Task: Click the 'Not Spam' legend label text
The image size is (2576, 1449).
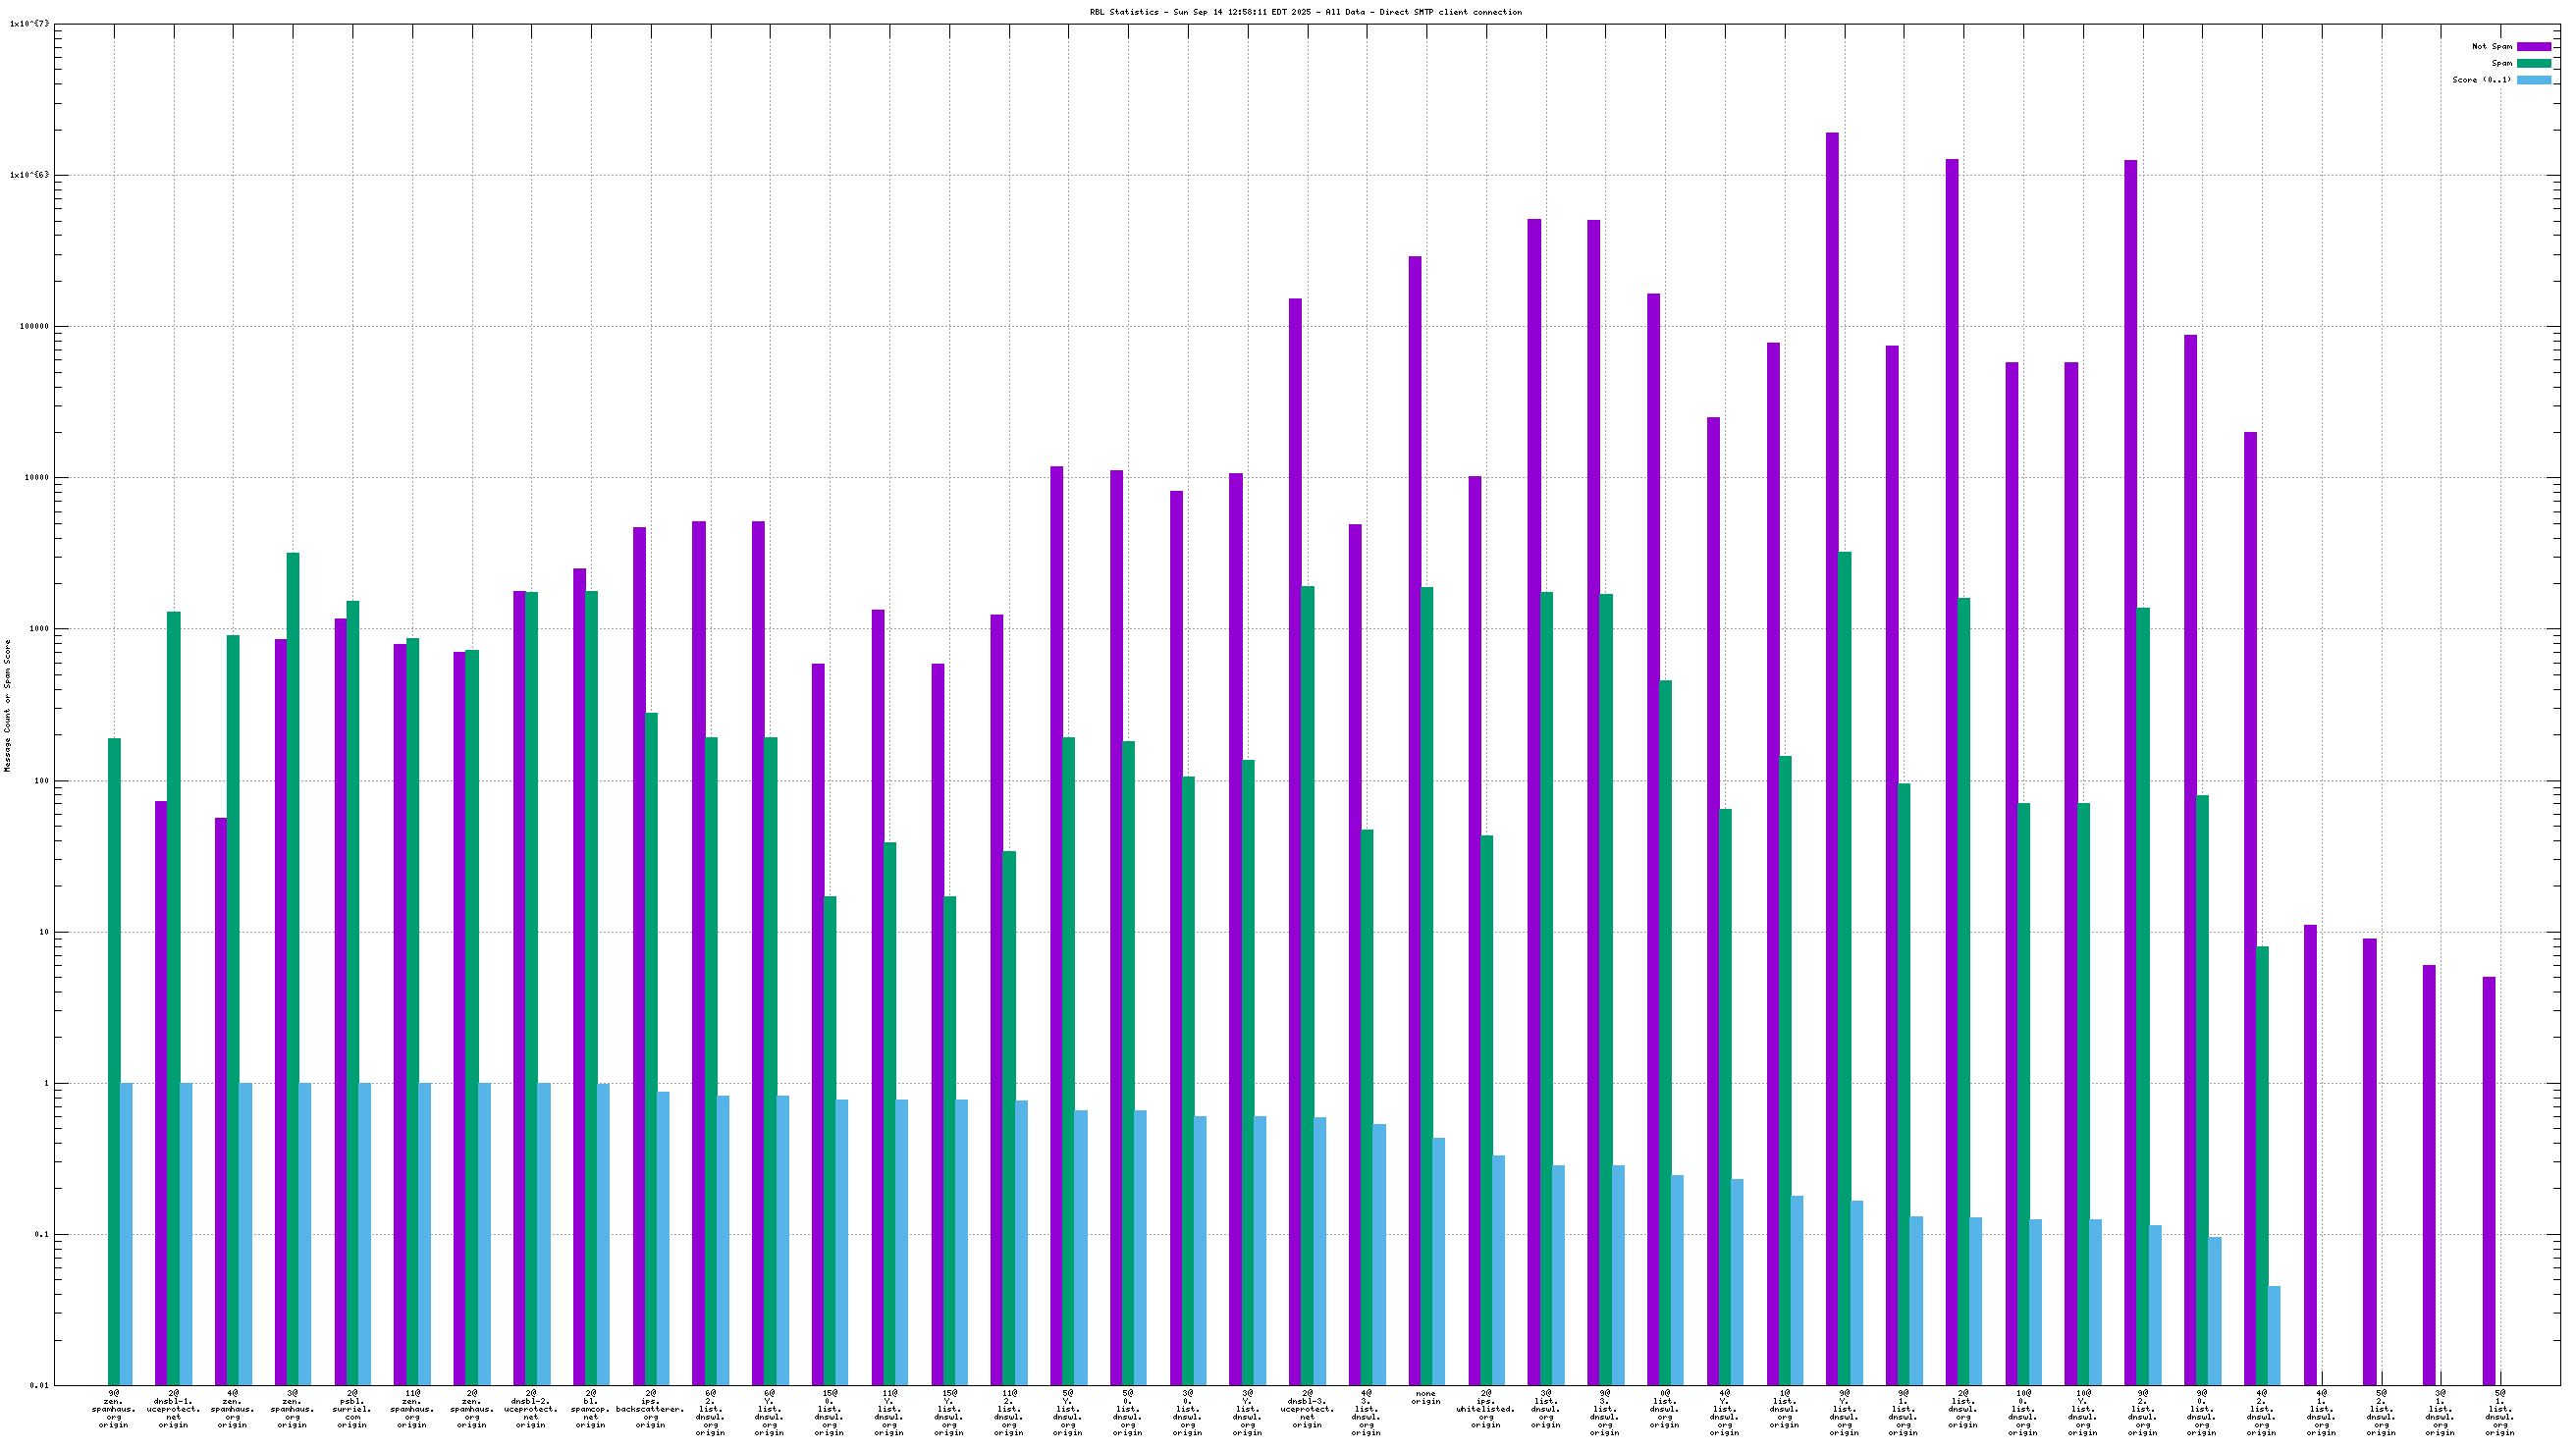Action: pos(2491,47)
